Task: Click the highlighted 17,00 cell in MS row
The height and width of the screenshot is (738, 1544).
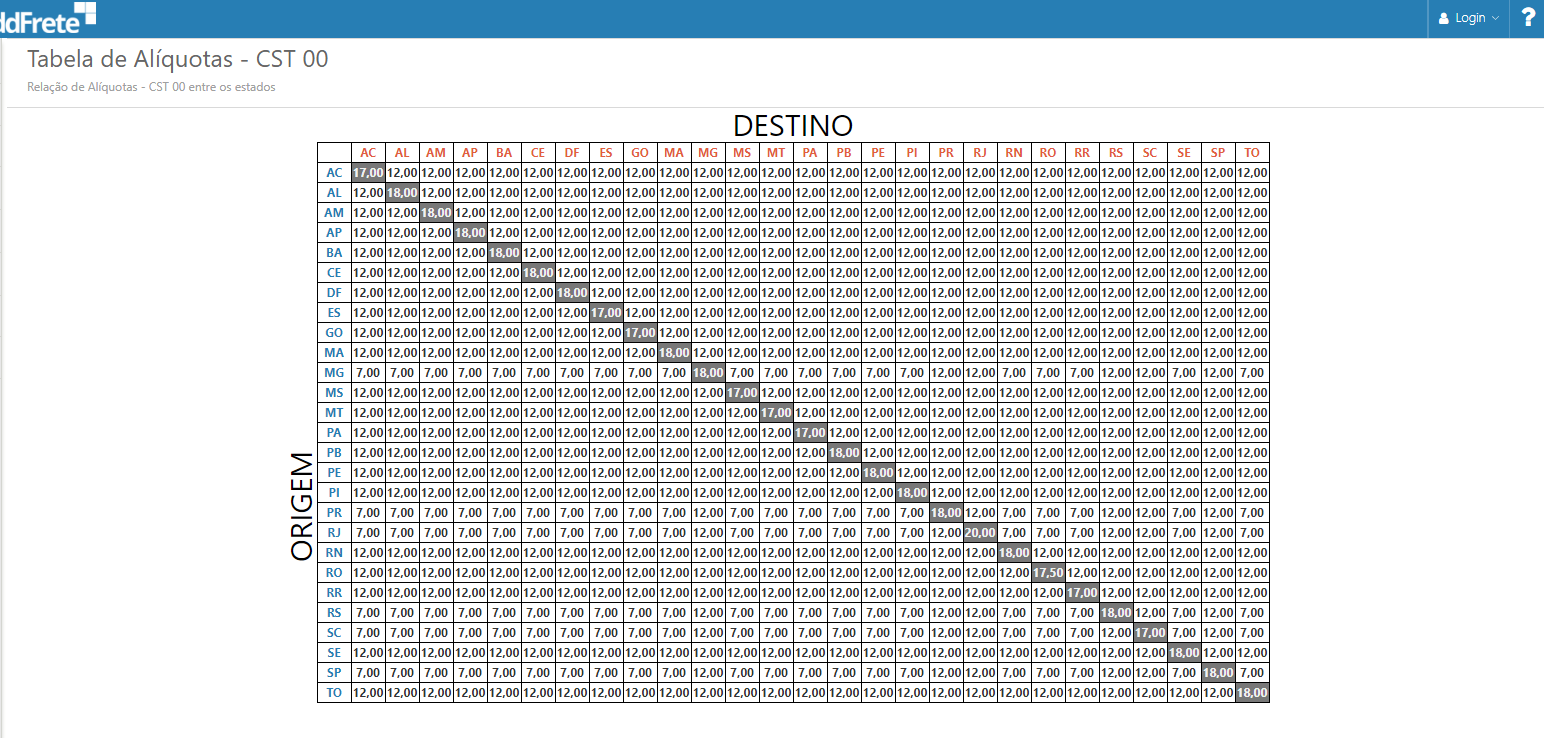Action: coord(742,392)
